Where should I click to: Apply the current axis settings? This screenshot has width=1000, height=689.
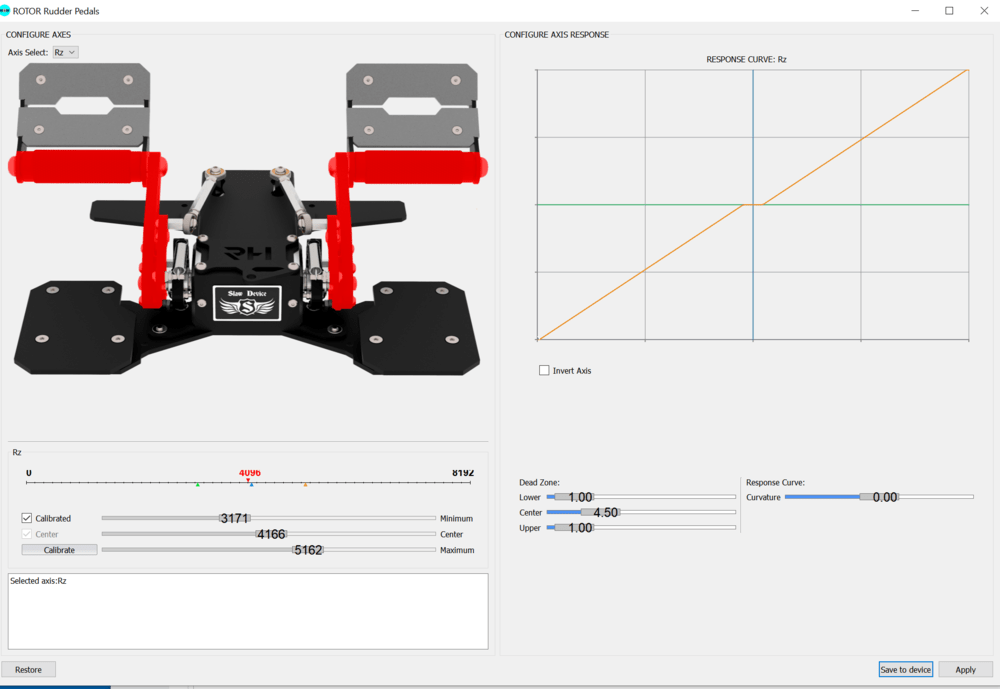coord(965,669)
